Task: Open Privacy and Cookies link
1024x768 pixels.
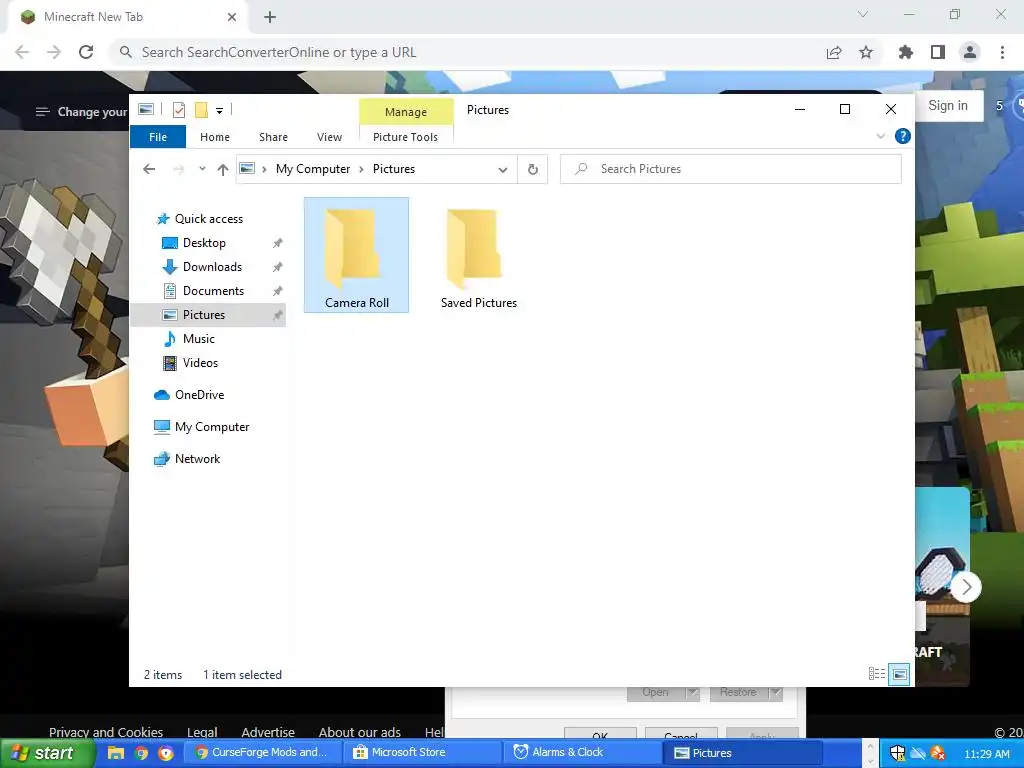Action: 106,732
